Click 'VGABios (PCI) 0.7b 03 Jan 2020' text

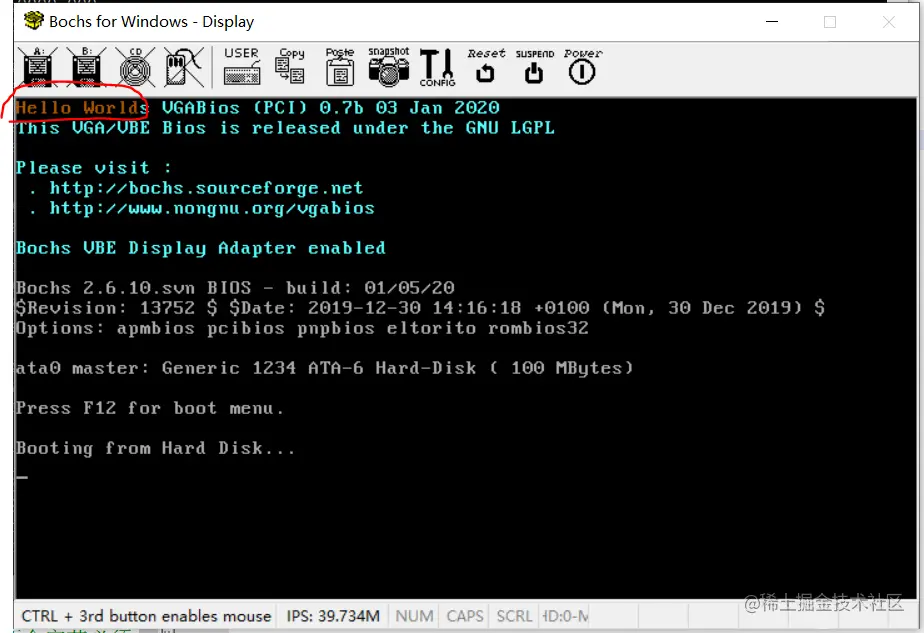click(x=331, y=108)
